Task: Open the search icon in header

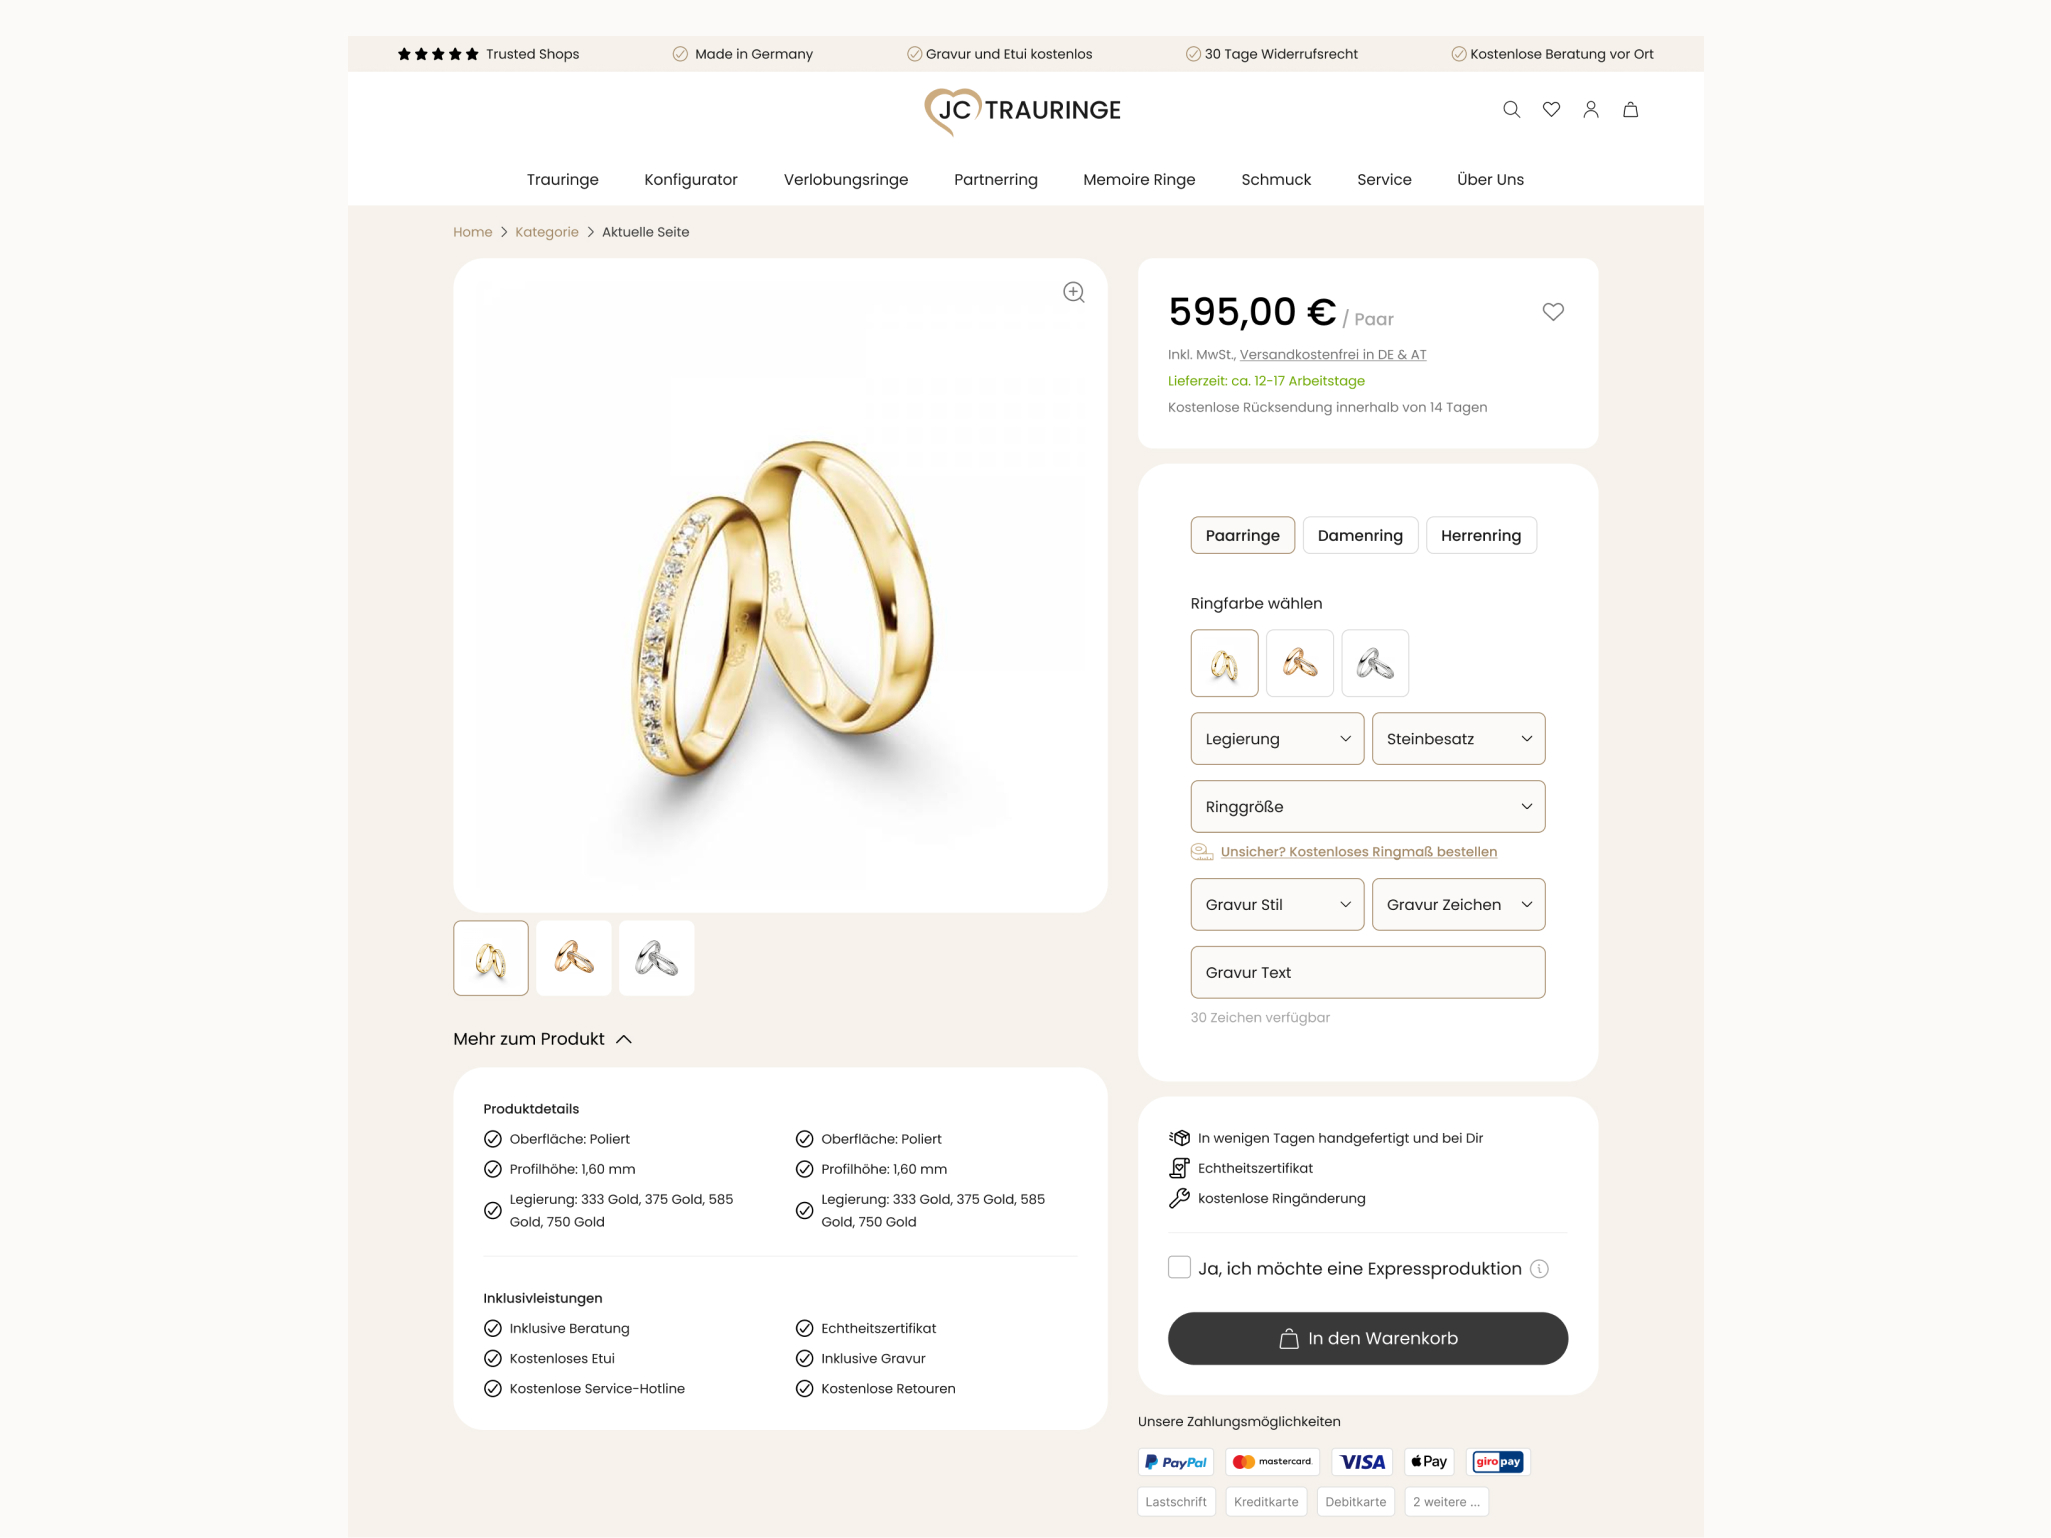Action: pos(1511,110)
